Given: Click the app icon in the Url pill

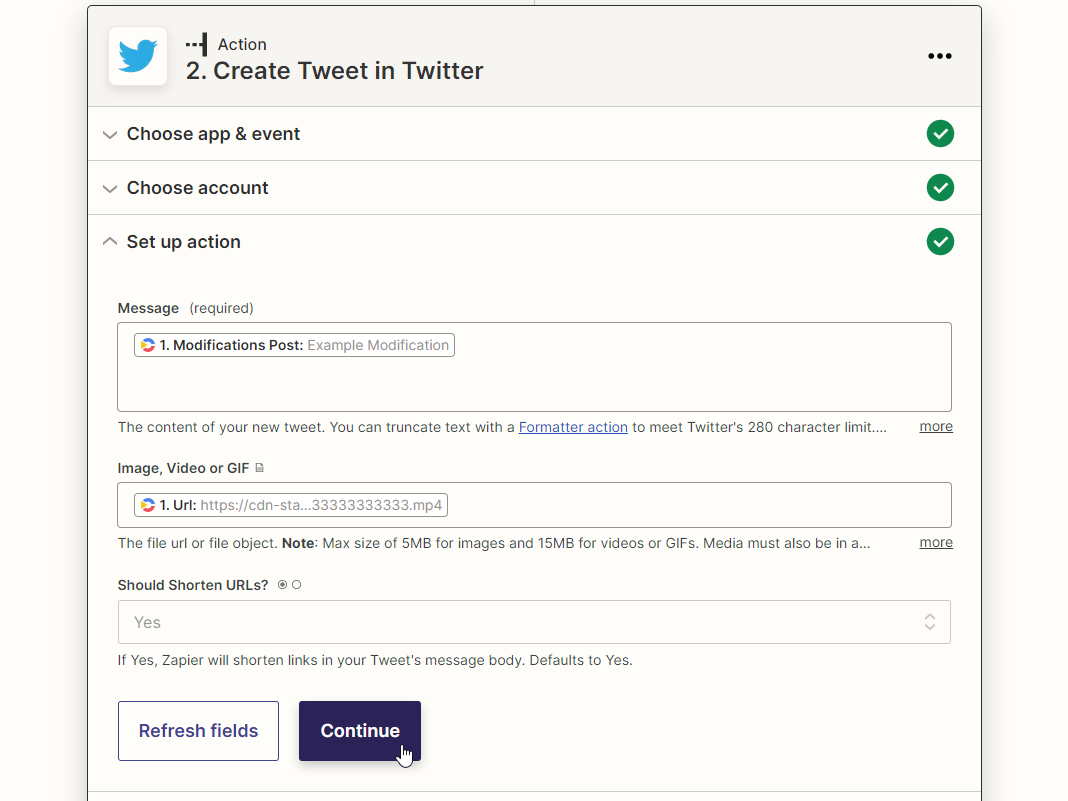Looking at the screenshot, I should tap(148, 505).
